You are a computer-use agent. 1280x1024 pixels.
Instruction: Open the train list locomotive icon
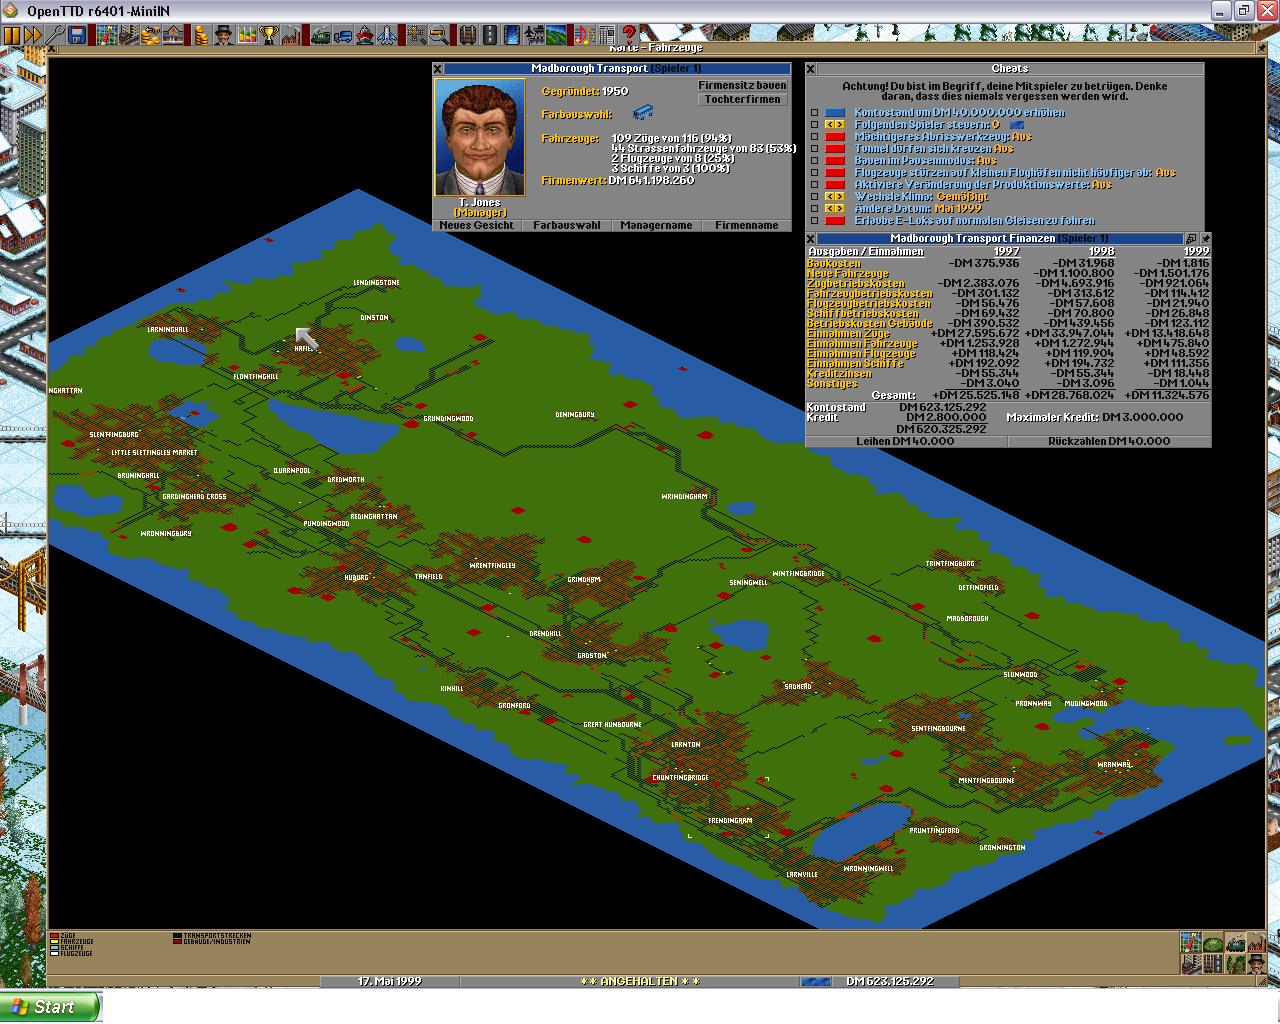pyautogui.click(x=321, y=35)
